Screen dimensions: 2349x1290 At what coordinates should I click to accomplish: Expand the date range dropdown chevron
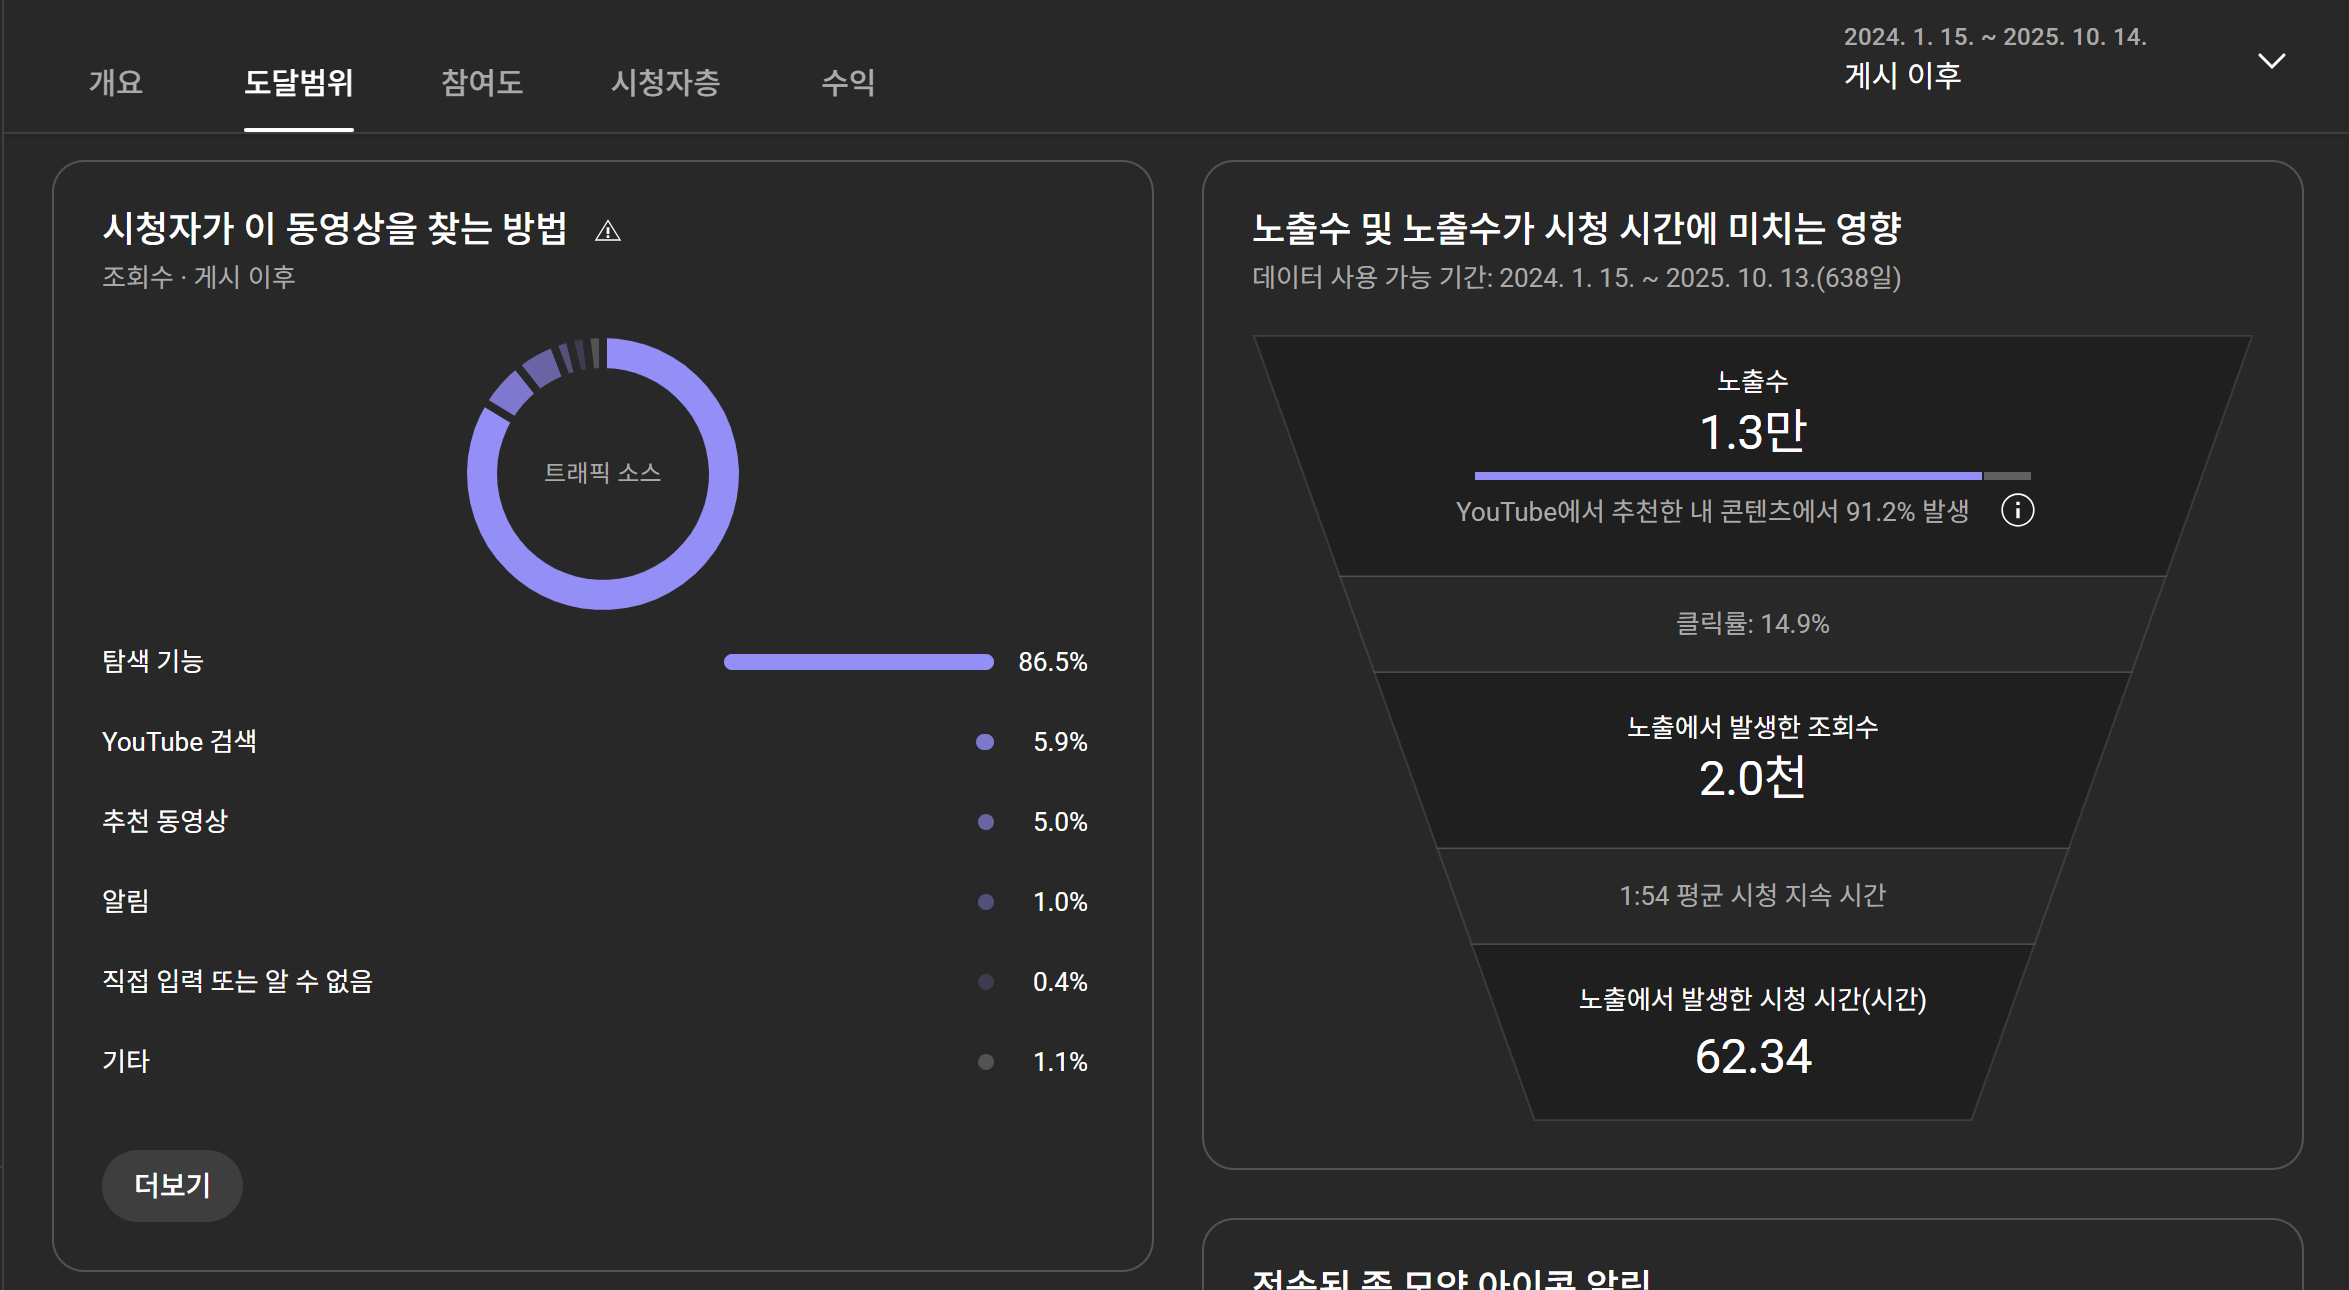point(2271,61)
